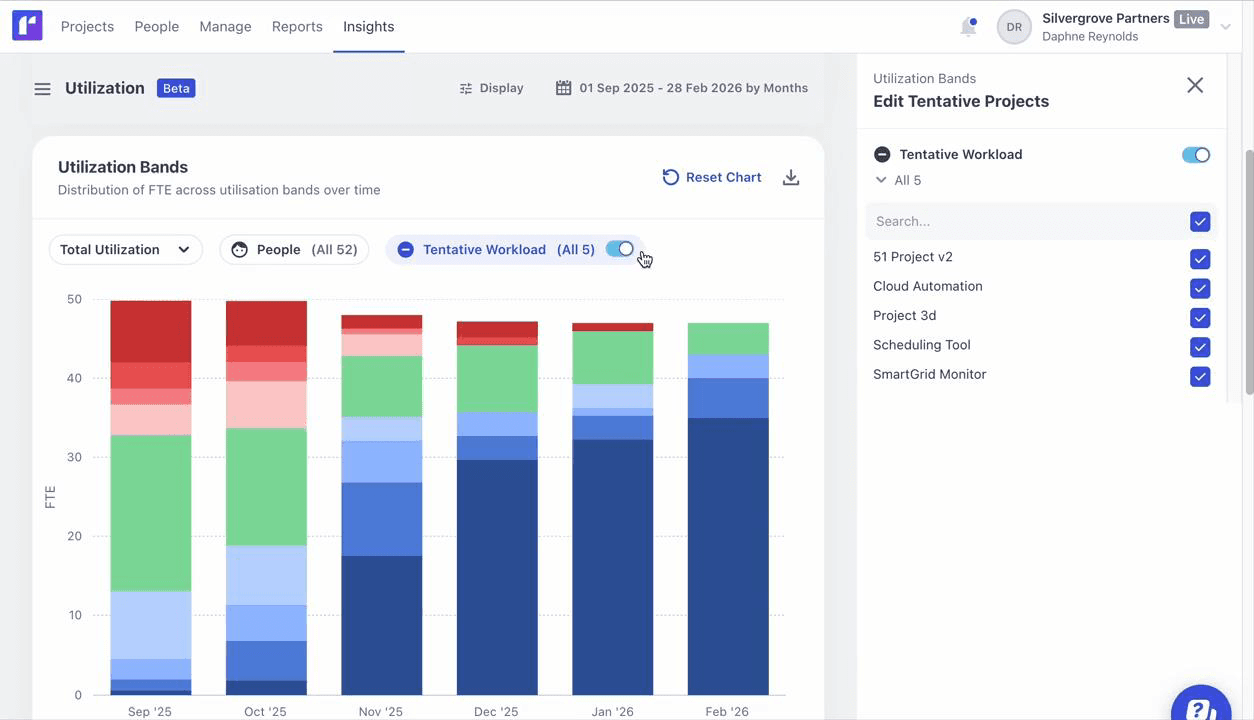Go to Projects in the navigation
1254x720 pixels.
click(87, 27)
